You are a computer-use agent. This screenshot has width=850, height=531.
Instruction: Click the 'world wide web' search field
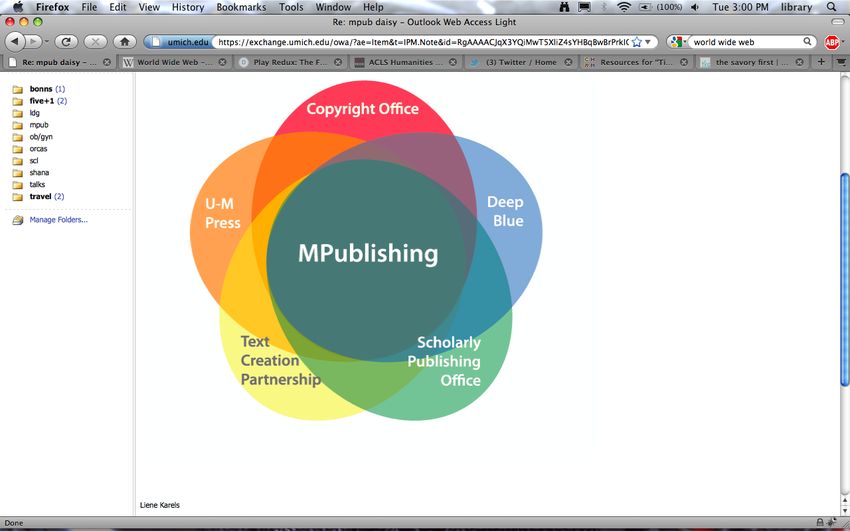tap(745, 42)
